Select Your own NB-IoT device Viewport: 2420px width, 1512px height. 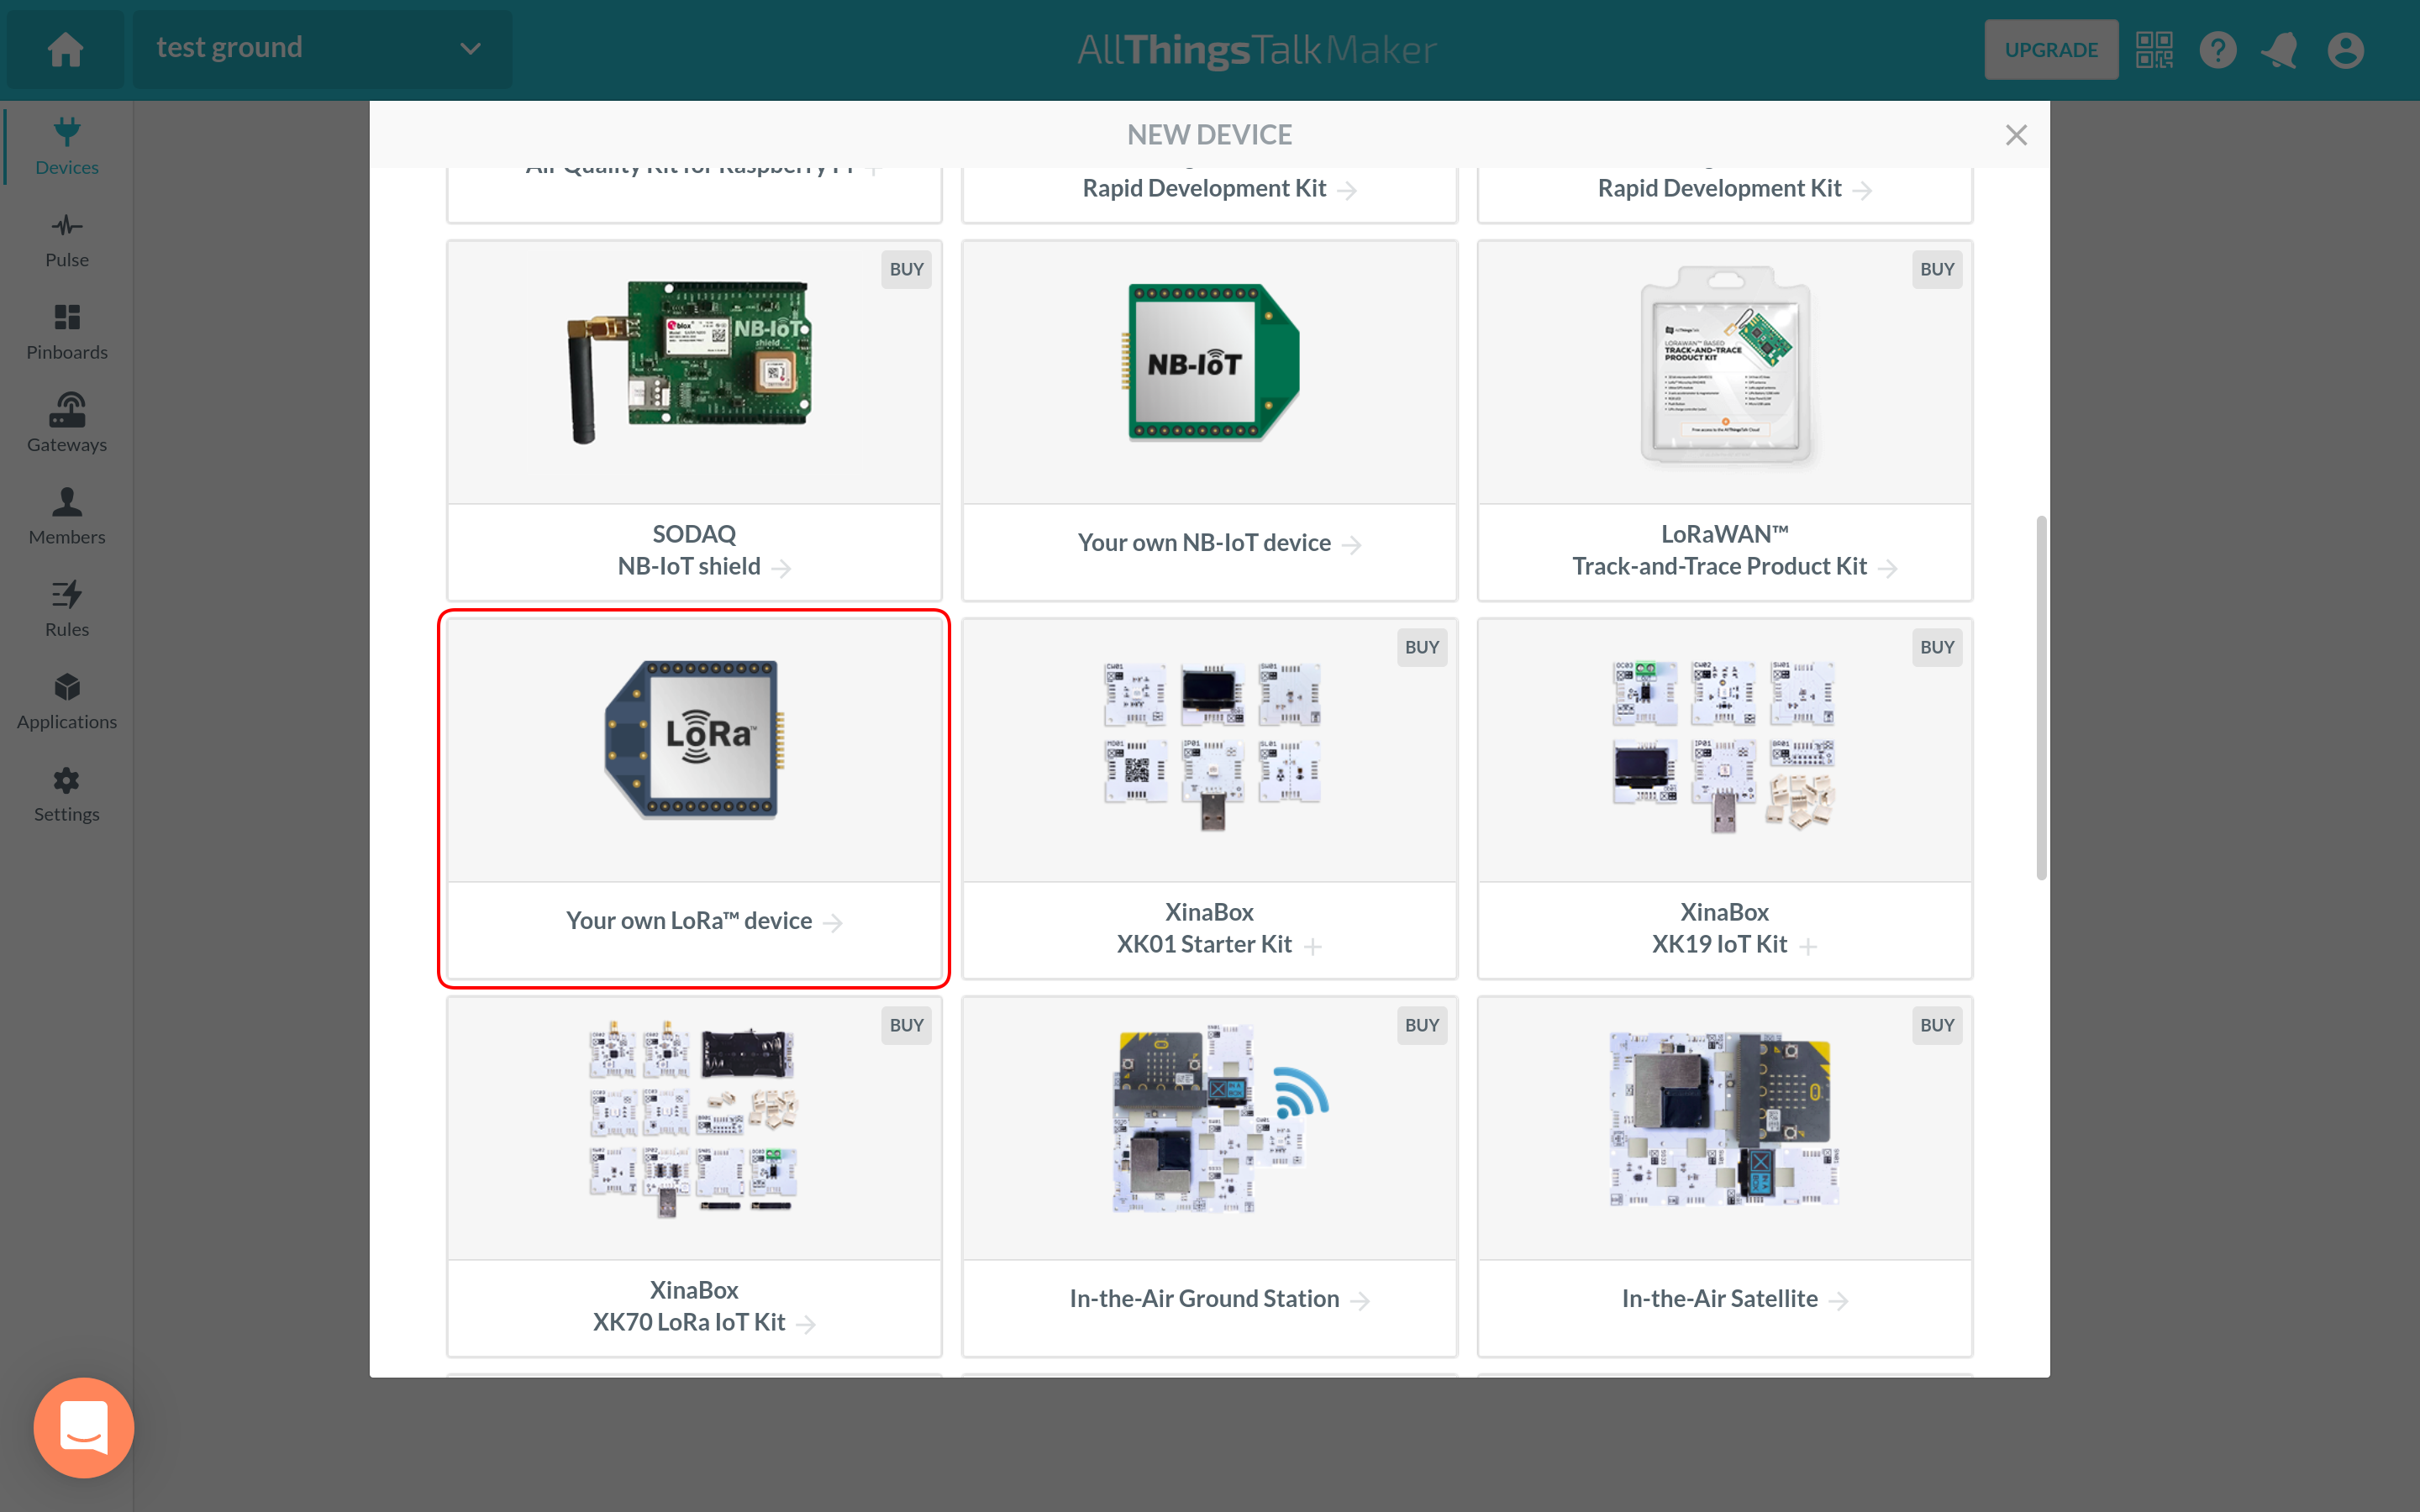tap(1209, 420)
